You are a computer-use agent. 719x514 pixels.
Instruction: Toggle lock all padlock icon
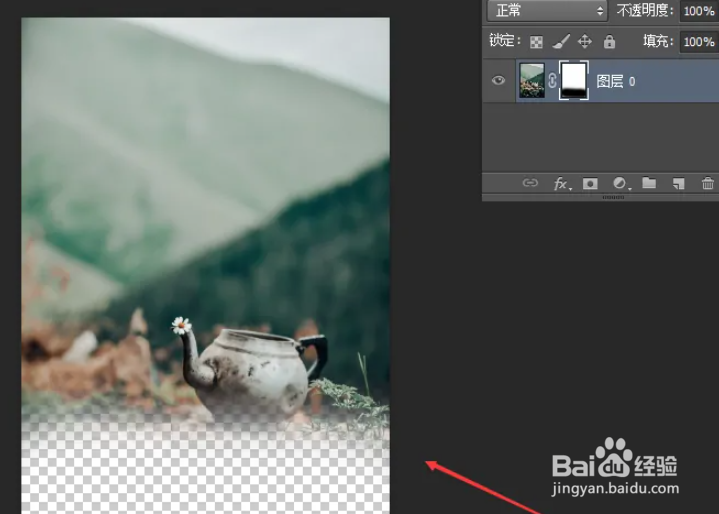click(x=609, y=42)
